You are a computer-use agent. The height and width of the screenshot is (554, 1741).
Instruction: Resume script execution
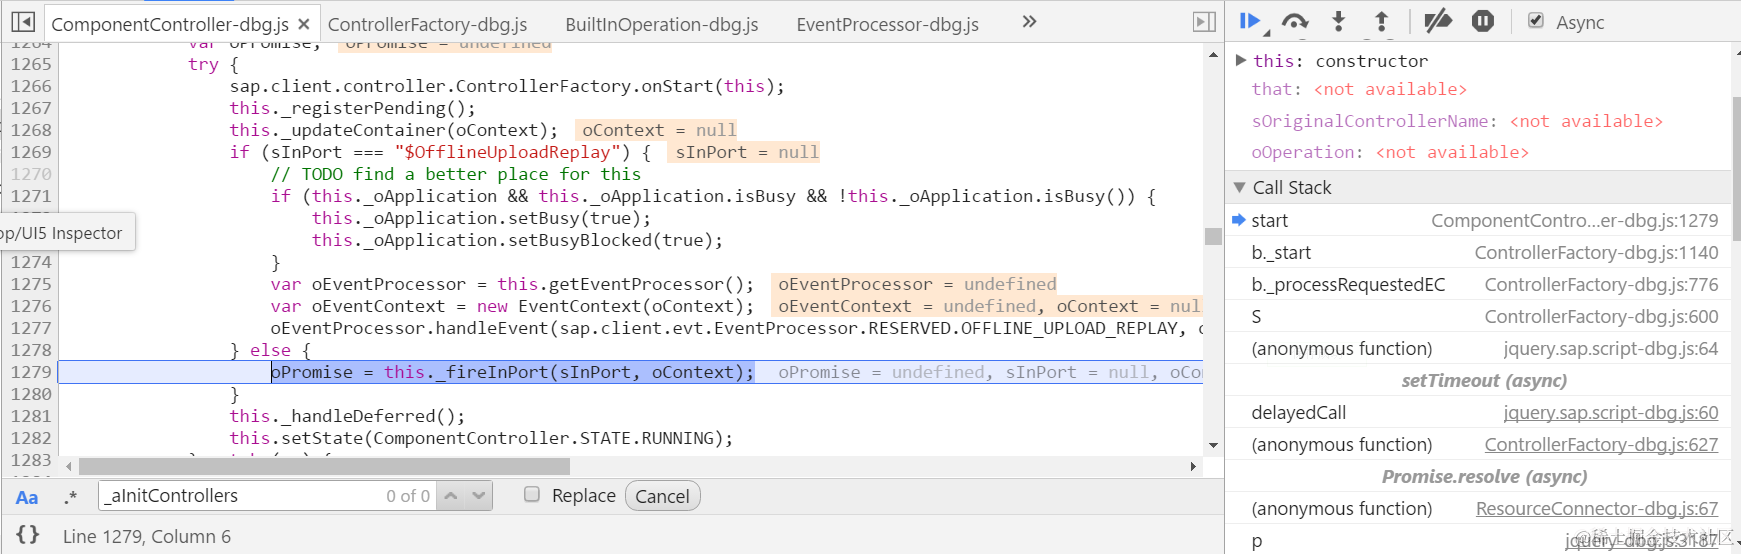[1250, 22]
